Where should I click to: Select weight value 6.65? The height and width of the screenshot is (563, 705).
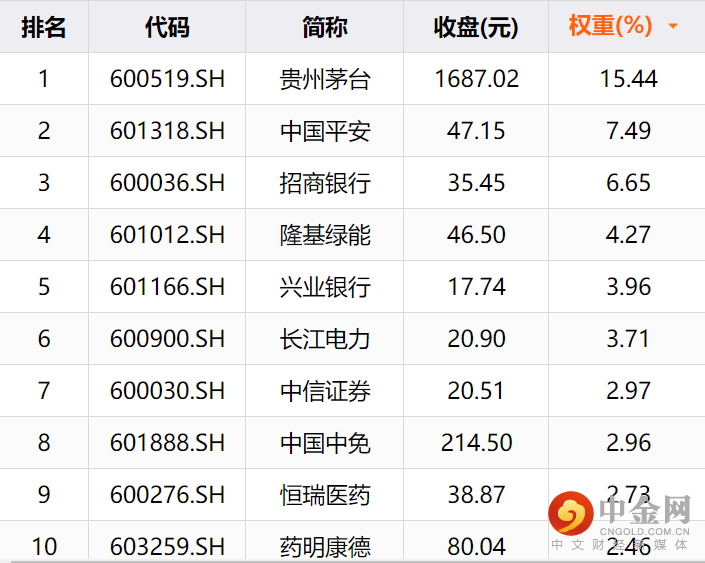pos(629,183)
